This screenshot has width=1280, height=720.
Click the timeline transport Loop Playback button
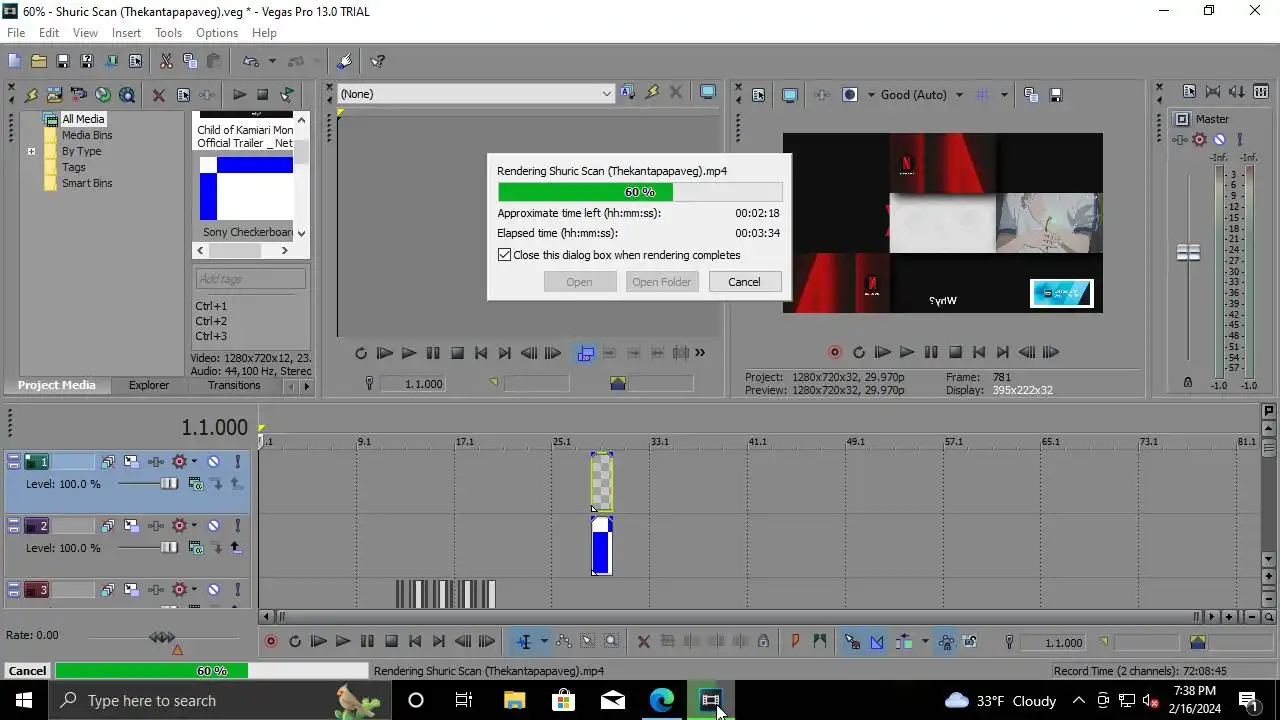295,642
